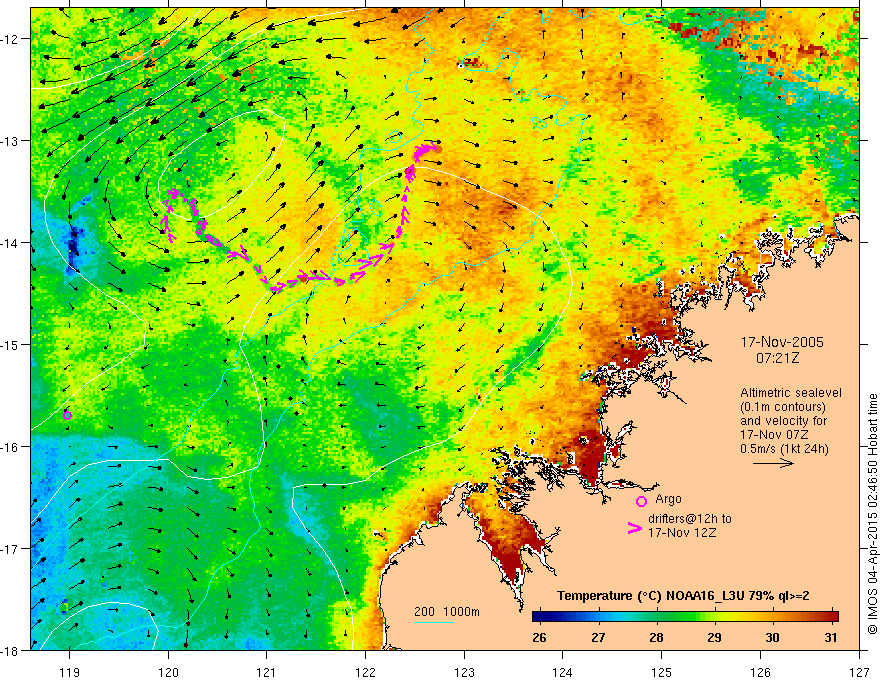The height and width of the screenshot is (680, 880).
Task: Click the magenta Argo circle in the legend
Action: pos(641,501)
